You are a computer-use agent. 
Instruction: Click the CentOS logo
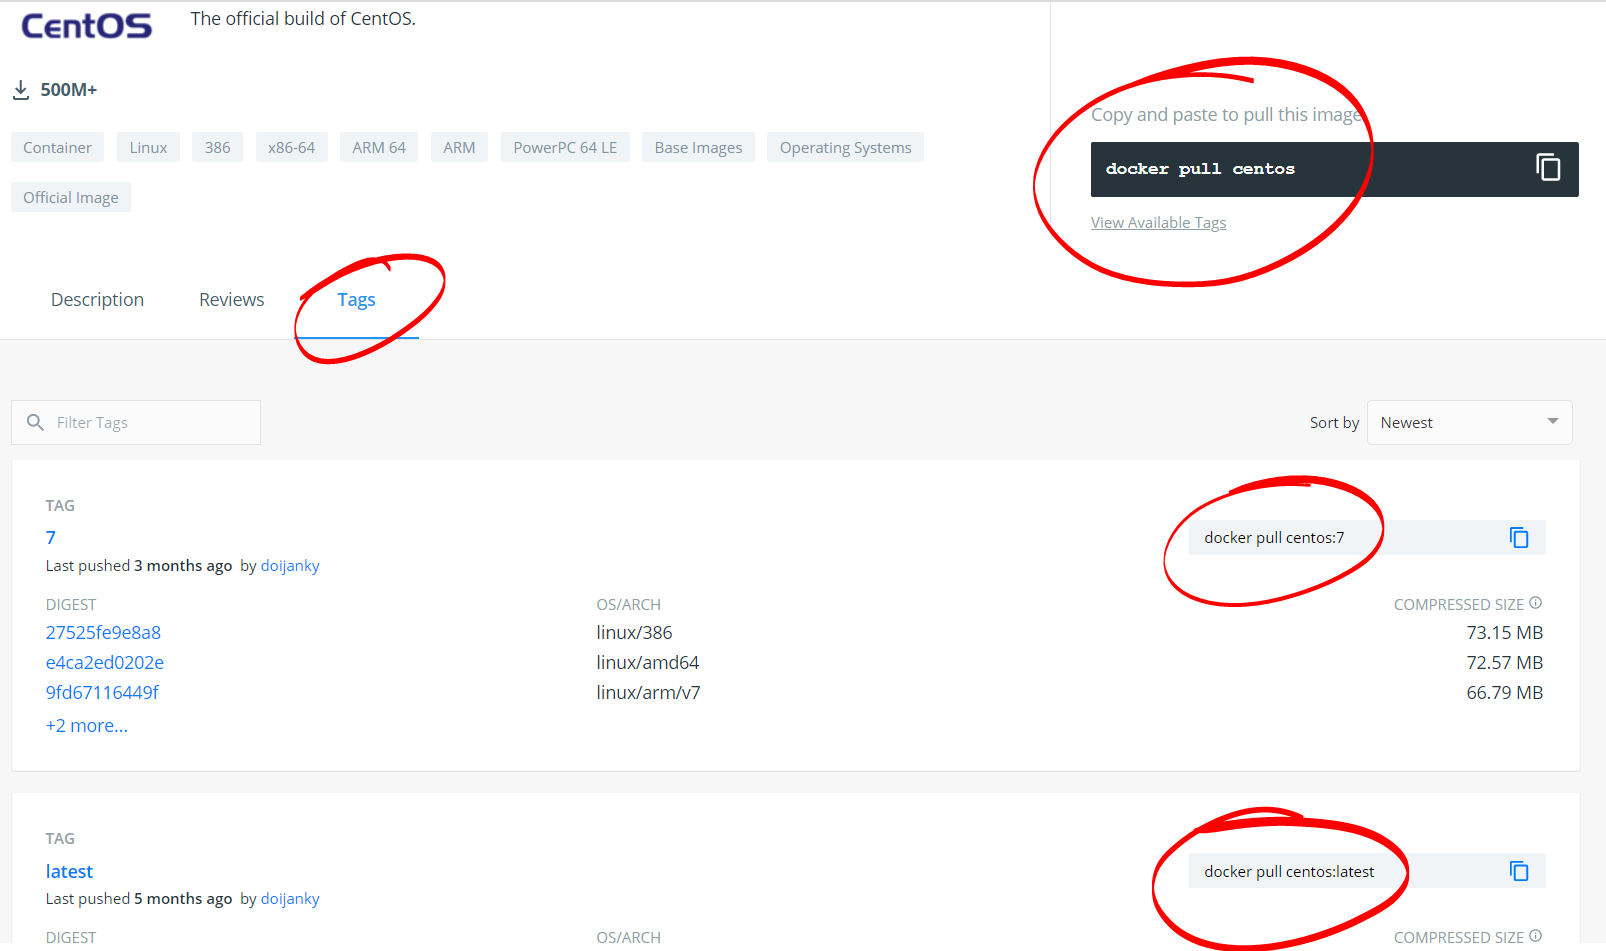click(87, 26)
